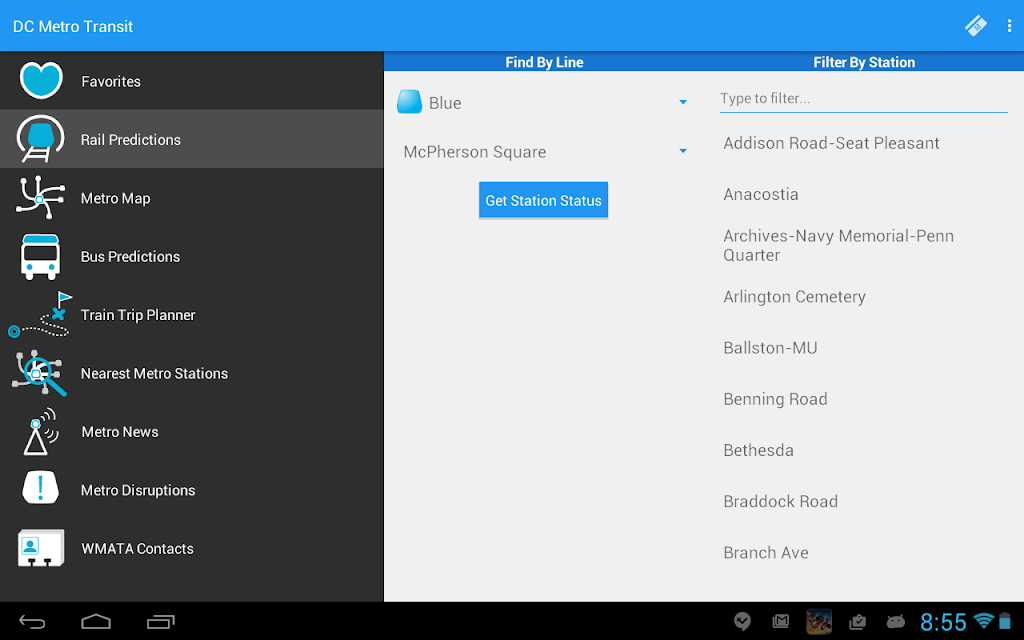Open the WMATA Contacts card icon
This screenshot has width=1024, height=640.
pyautogui.click(x=40, y=548)
